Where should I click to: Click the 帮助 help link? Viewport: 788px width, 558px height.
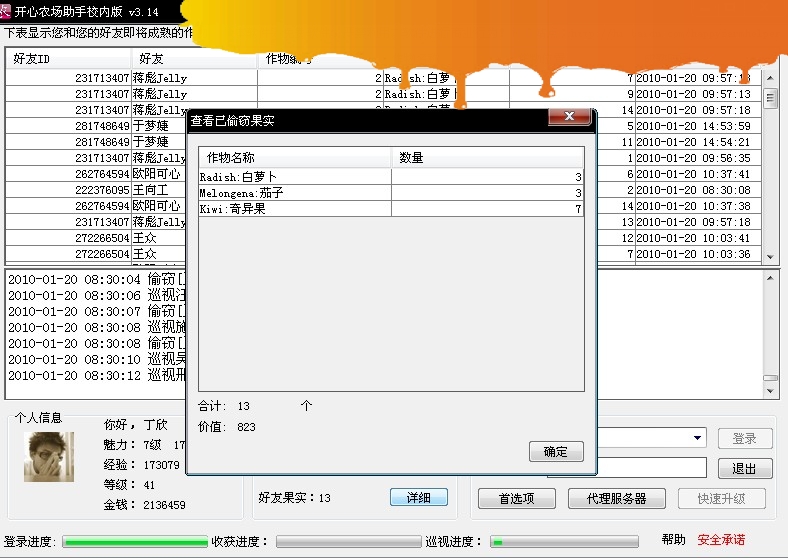point(673,540)
